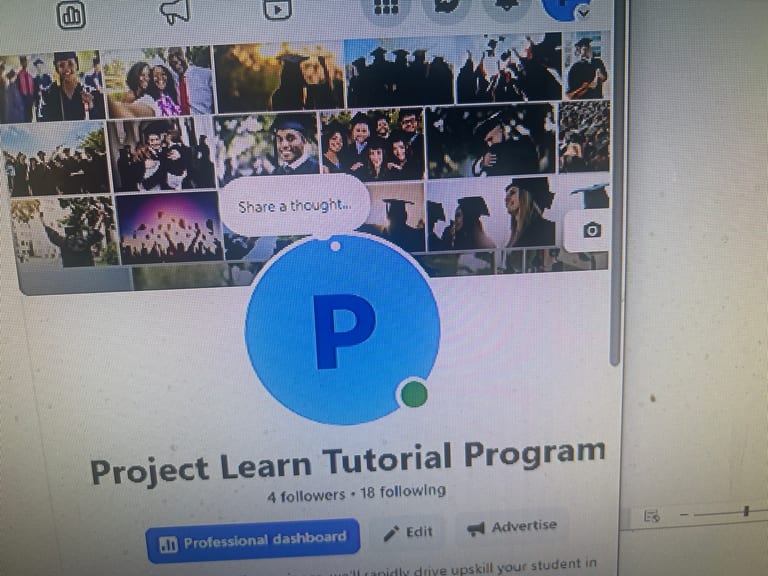Open the apps grid menu icon
This screenshot has width=768, height=576.
point(386,8)
